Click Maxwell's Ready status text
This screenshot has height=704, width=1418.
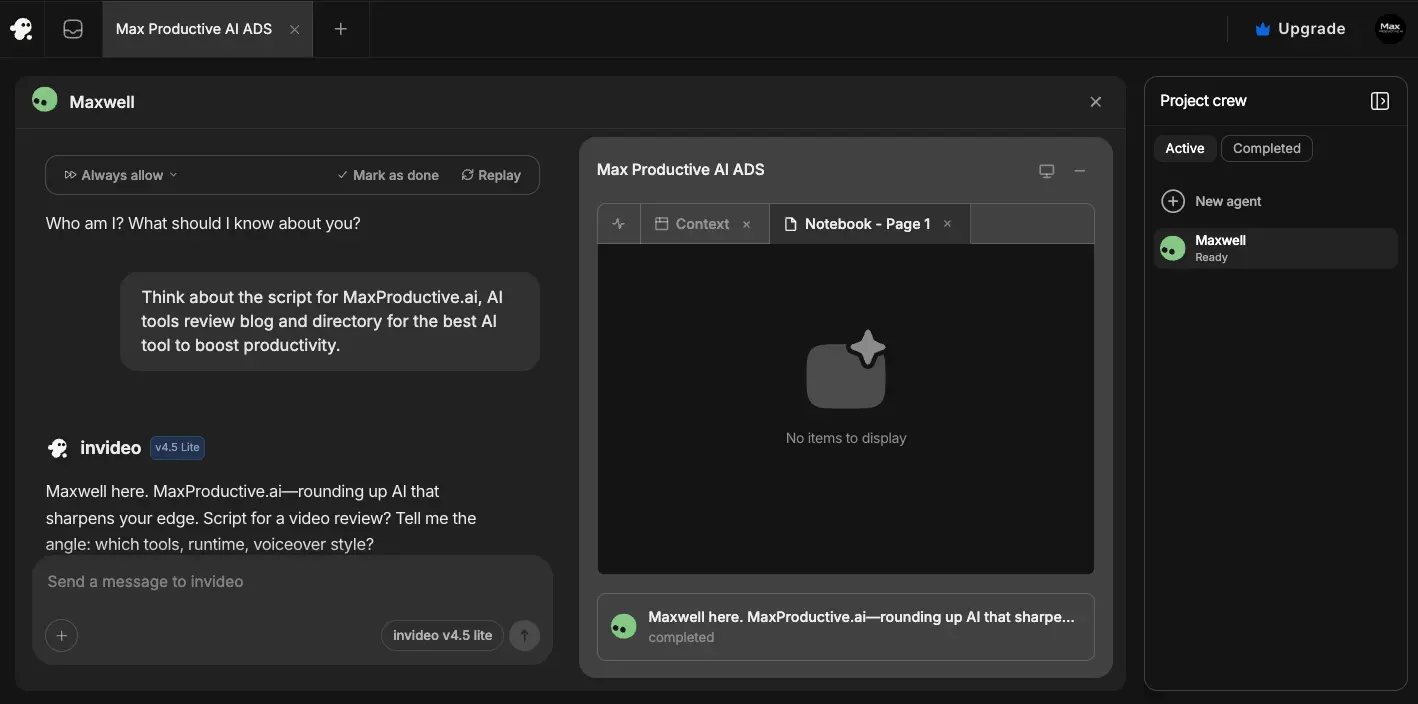click(1211, 257)
